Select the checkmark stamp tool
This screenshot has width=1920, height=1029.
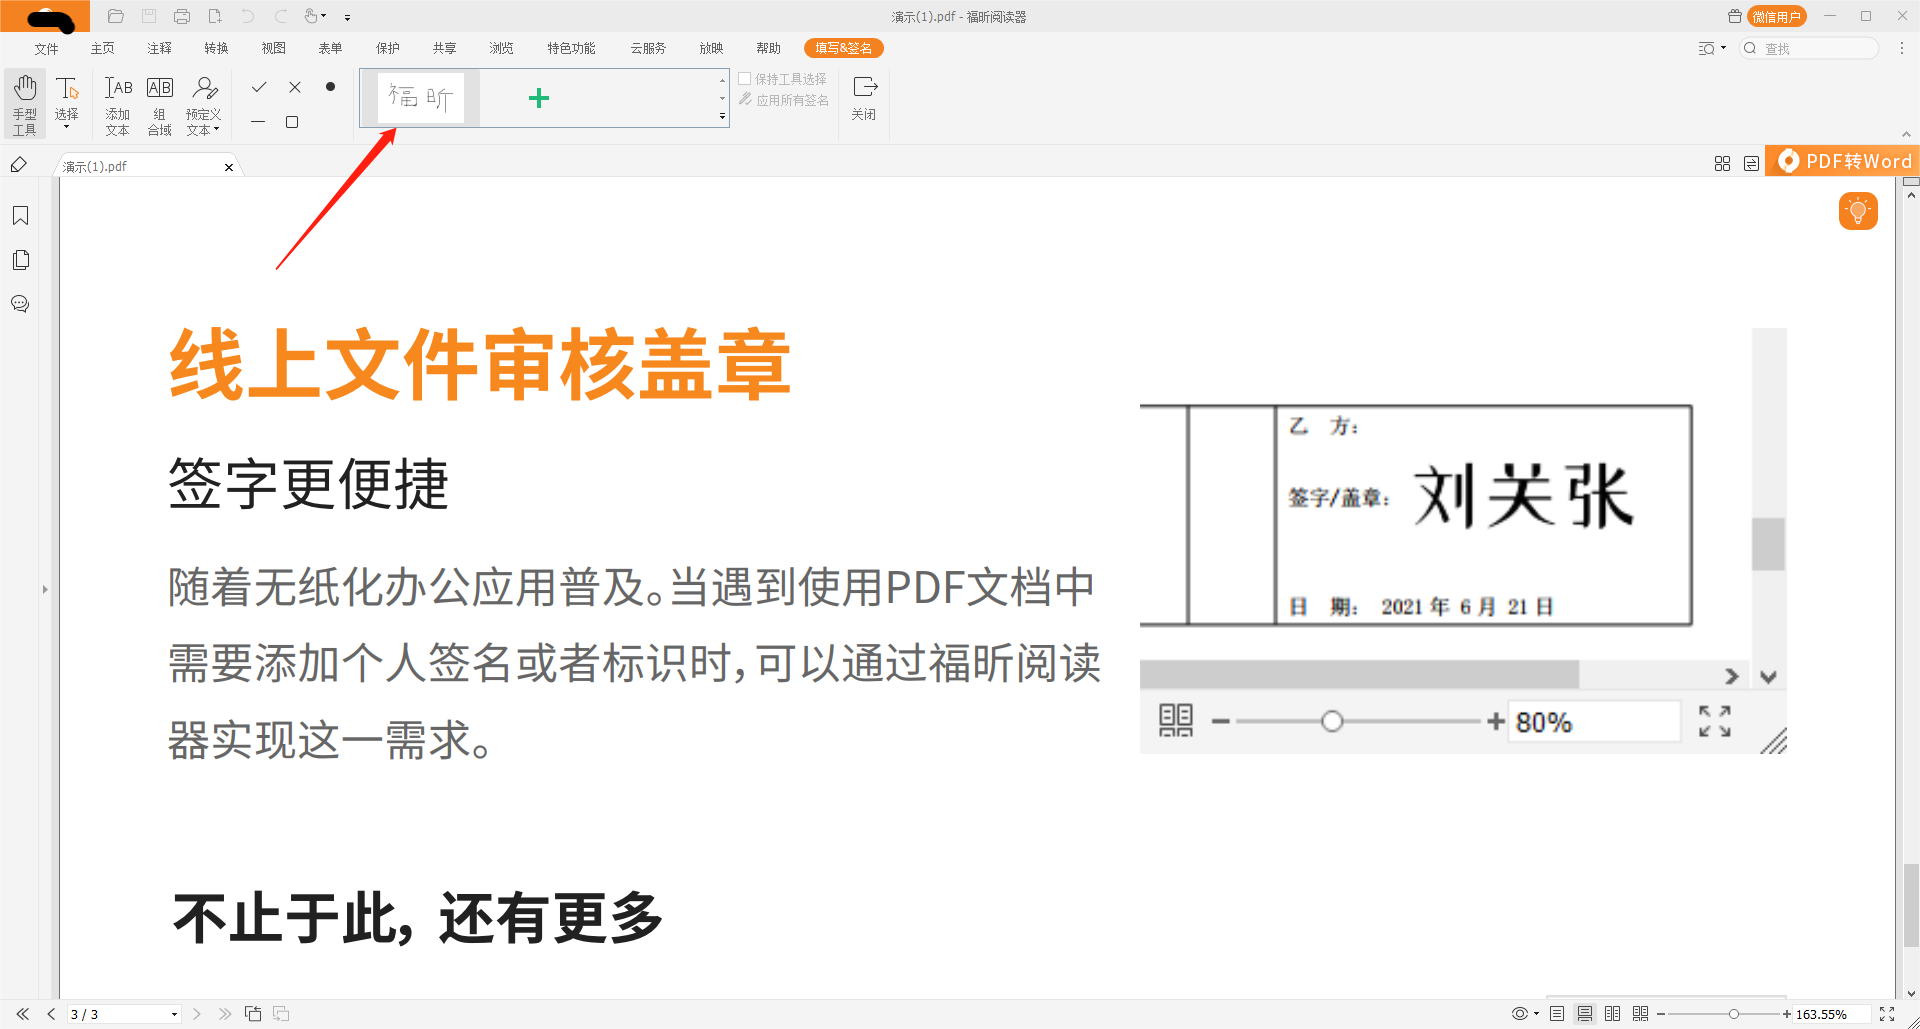pyautogui.click(x=258, y=87)
